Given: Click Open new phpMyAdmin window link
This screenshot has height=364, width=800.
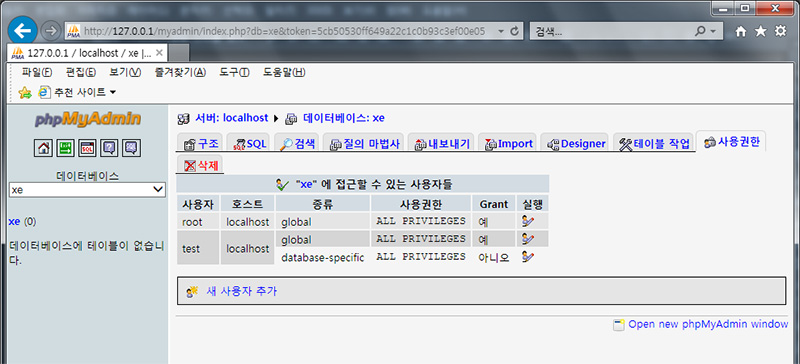Looking at the screenshot, I should click(708, 324).
